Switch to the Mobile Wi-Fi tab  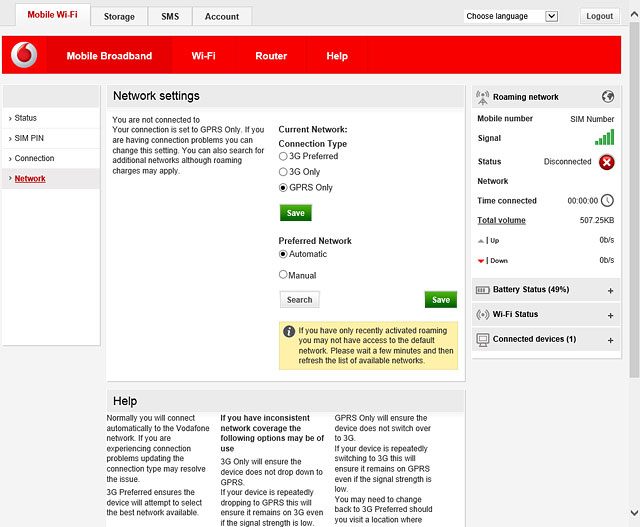tap(52, 15)
